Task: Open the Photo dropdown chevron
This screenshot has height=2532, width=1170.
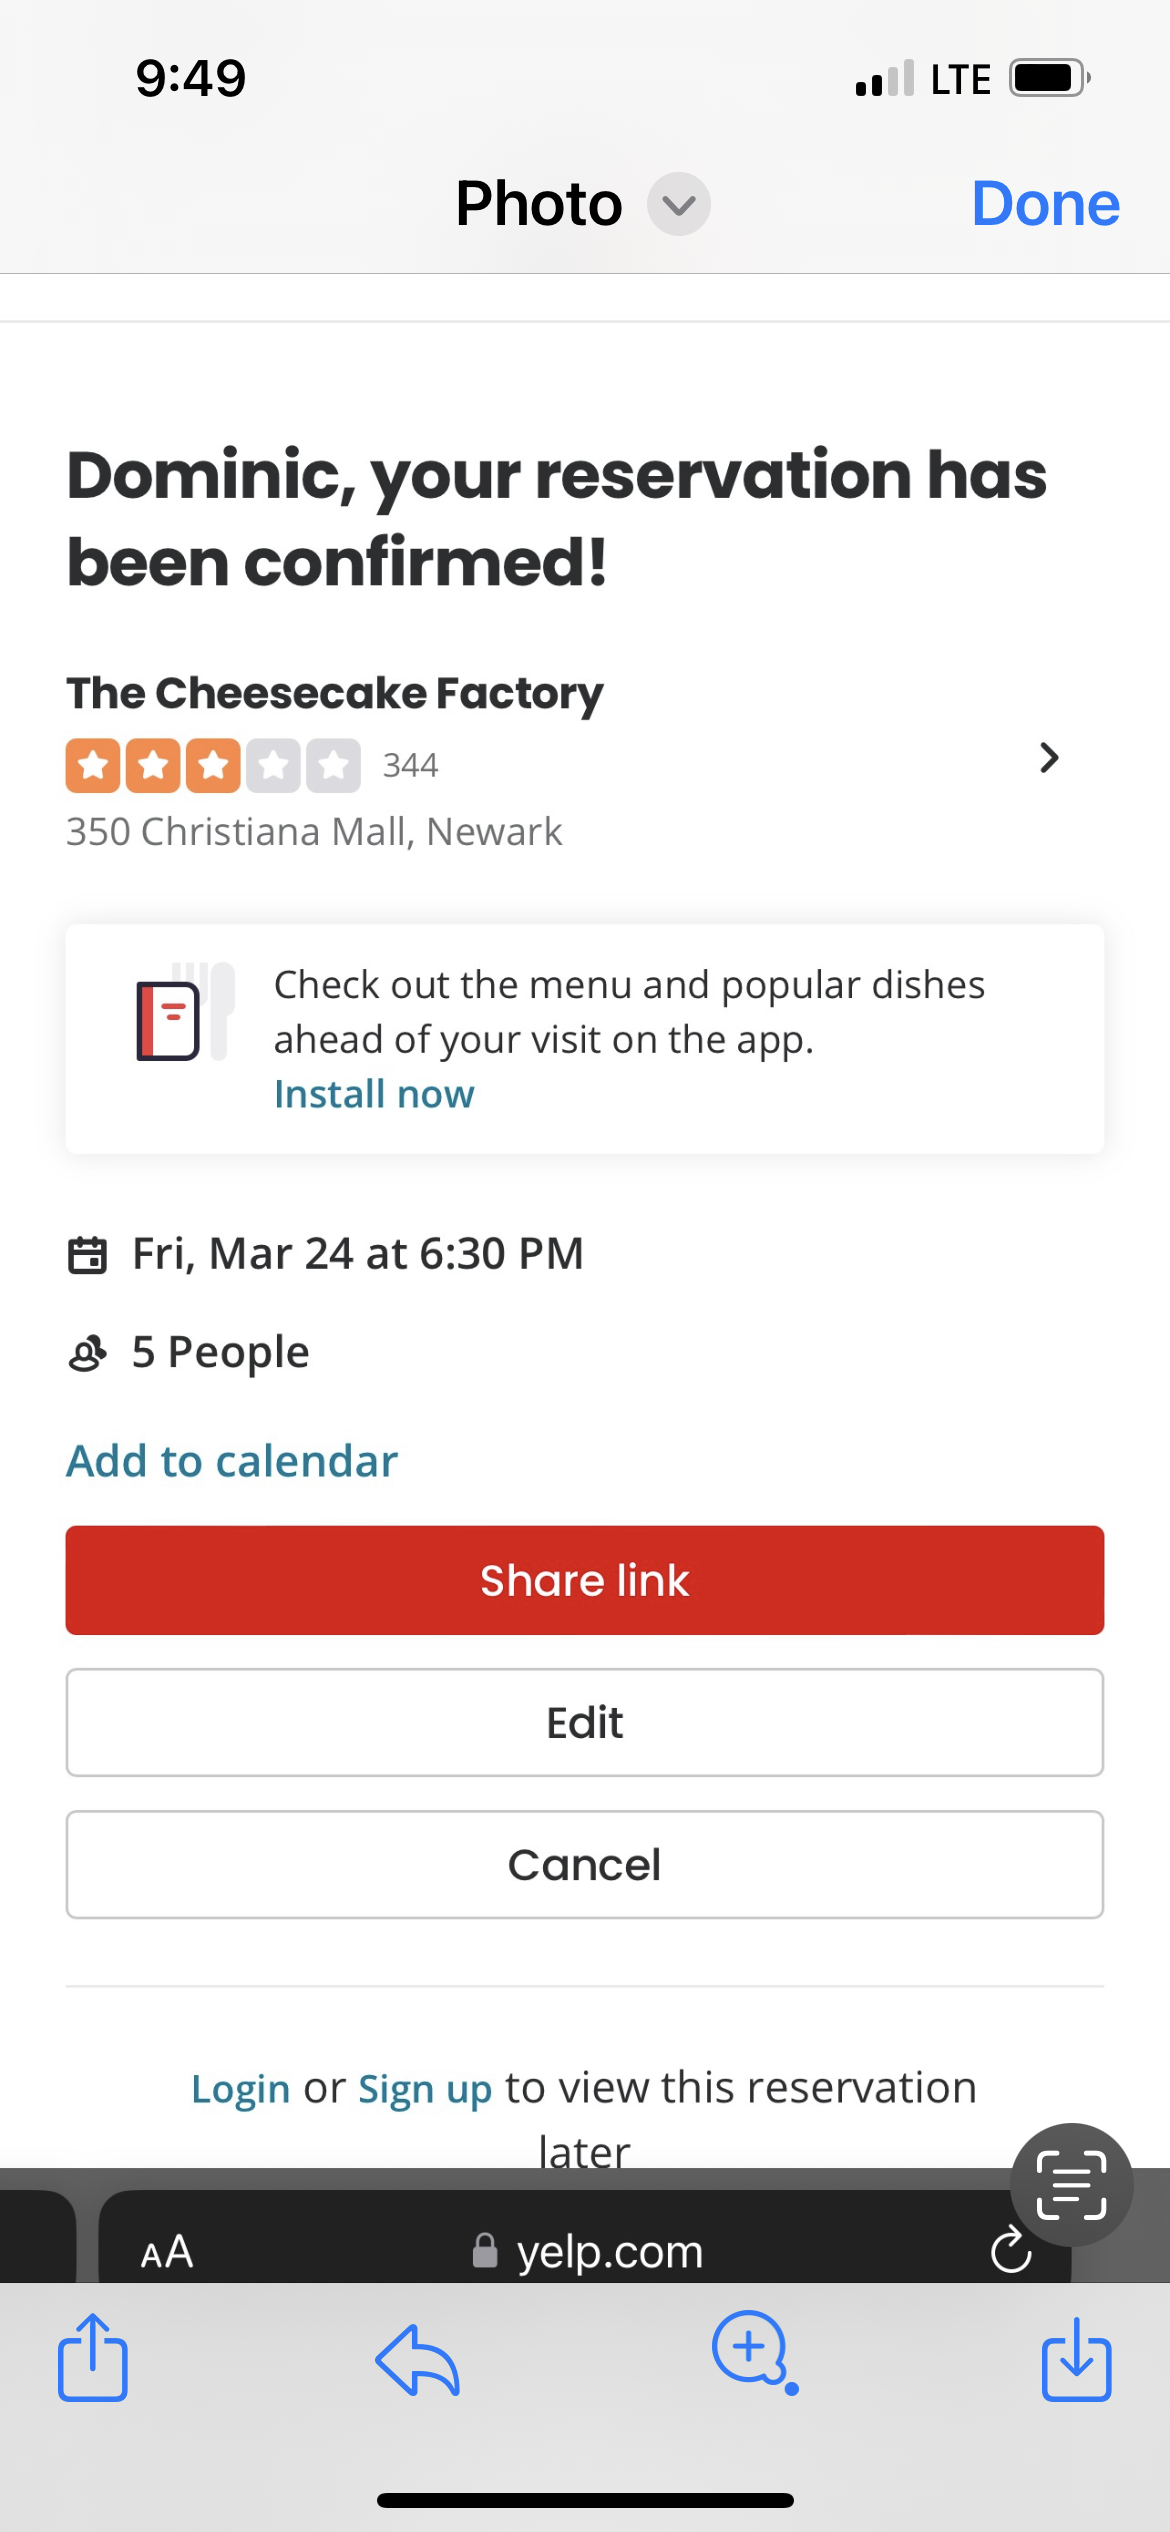Action: [678, 205]
